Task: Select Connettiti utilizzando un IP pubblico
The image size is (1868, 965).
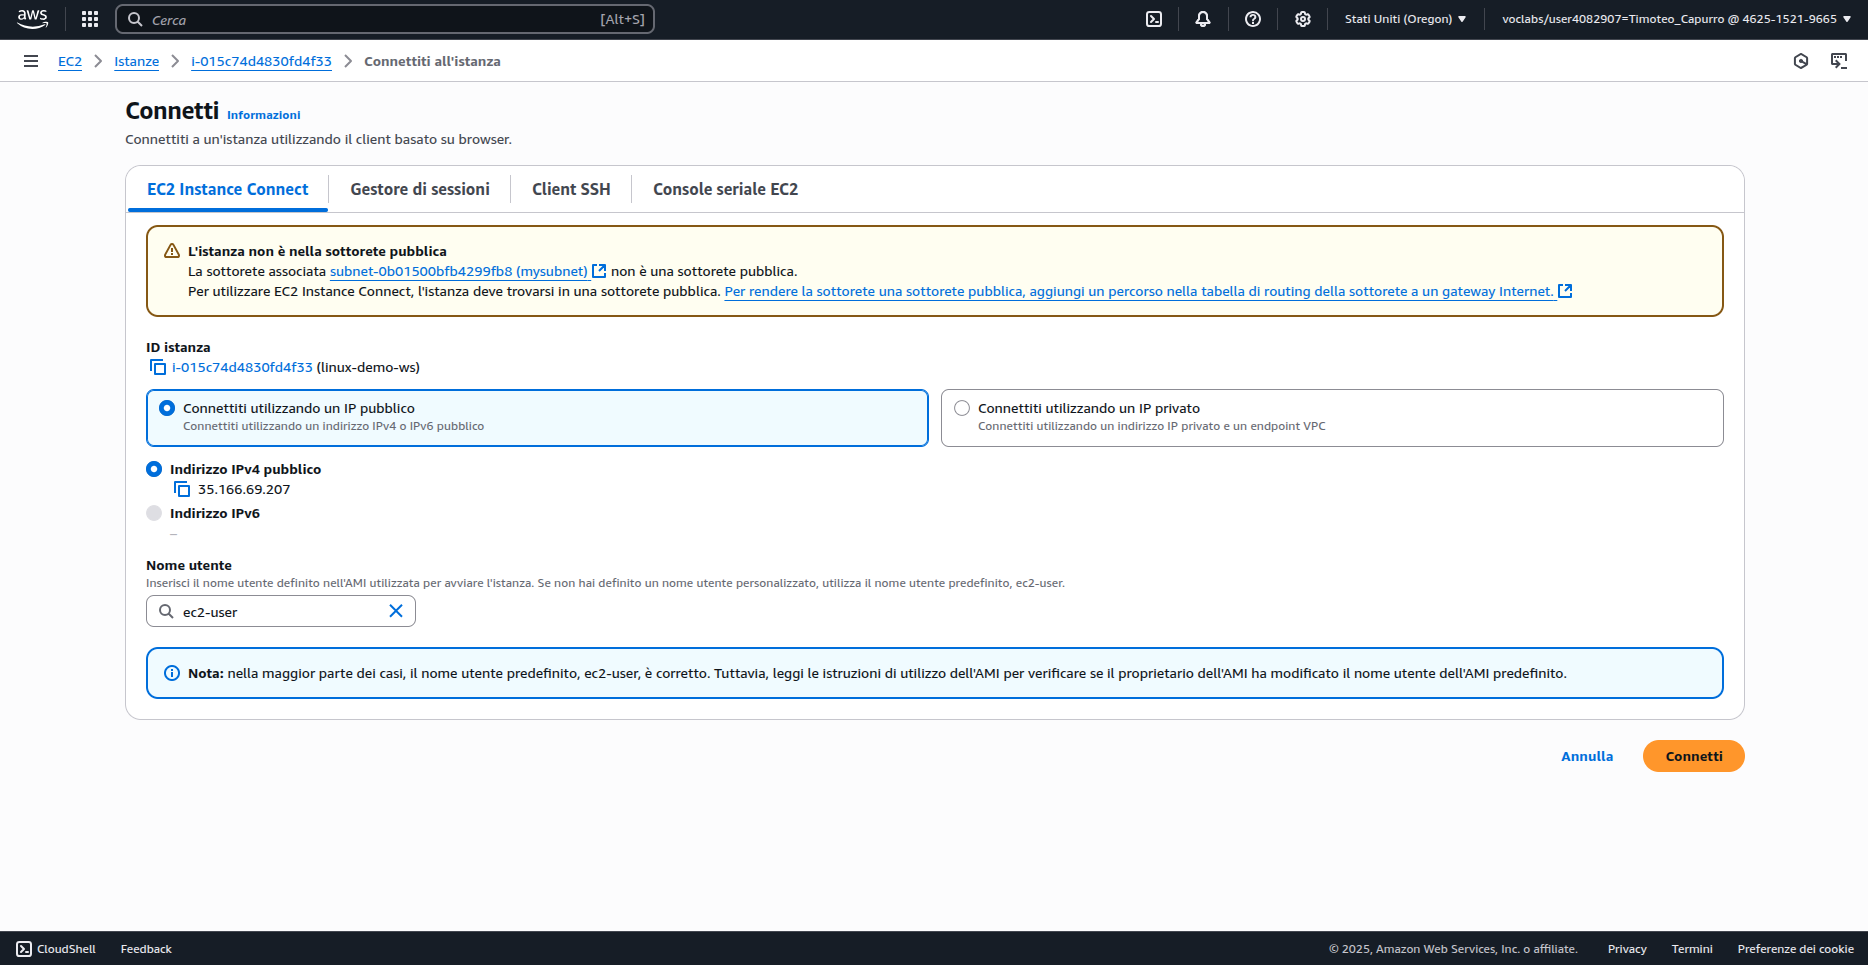Action: click(537, 417)
